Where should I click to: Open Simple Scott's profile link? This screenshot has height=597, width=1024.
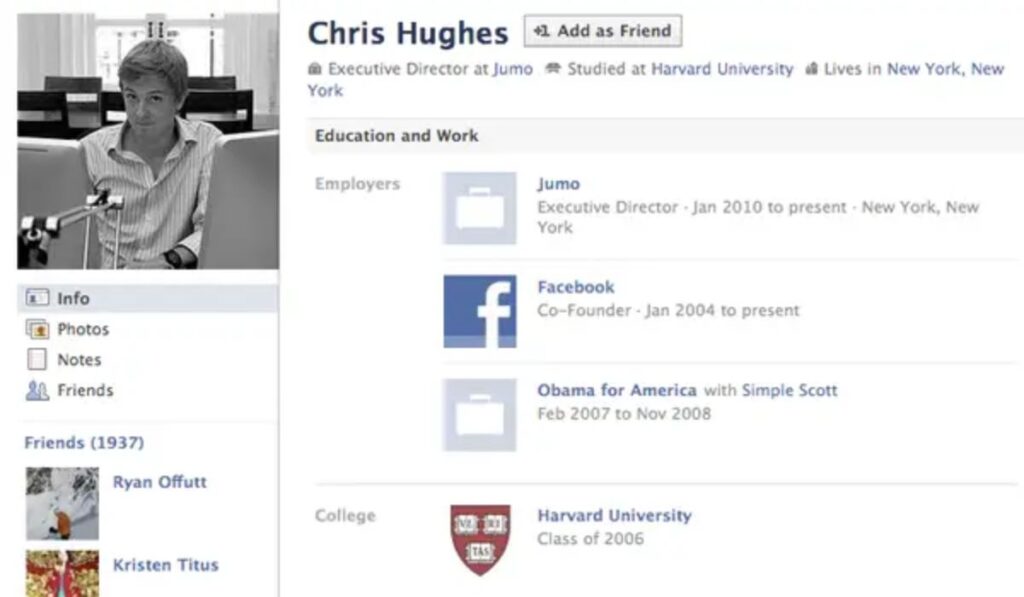coord(790,391)
